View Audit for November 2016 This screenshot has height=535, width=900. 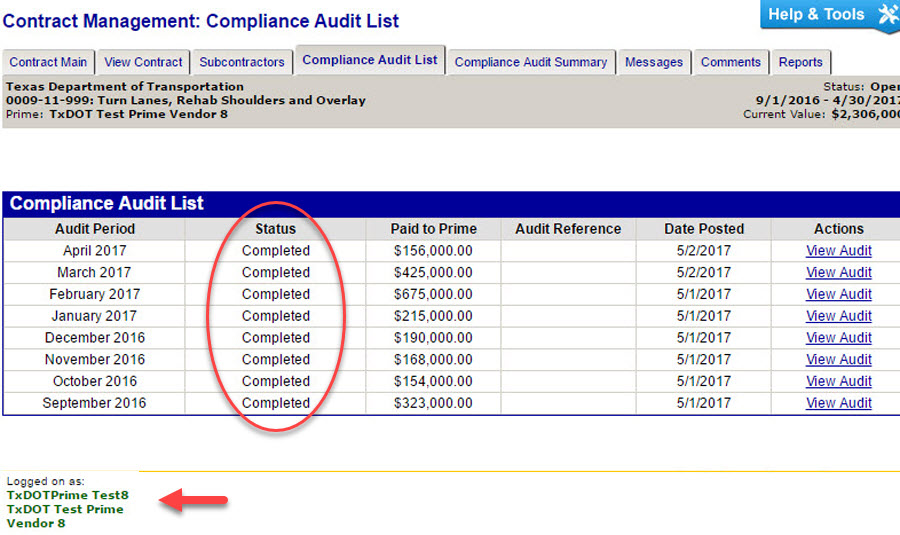coord(838,360)
